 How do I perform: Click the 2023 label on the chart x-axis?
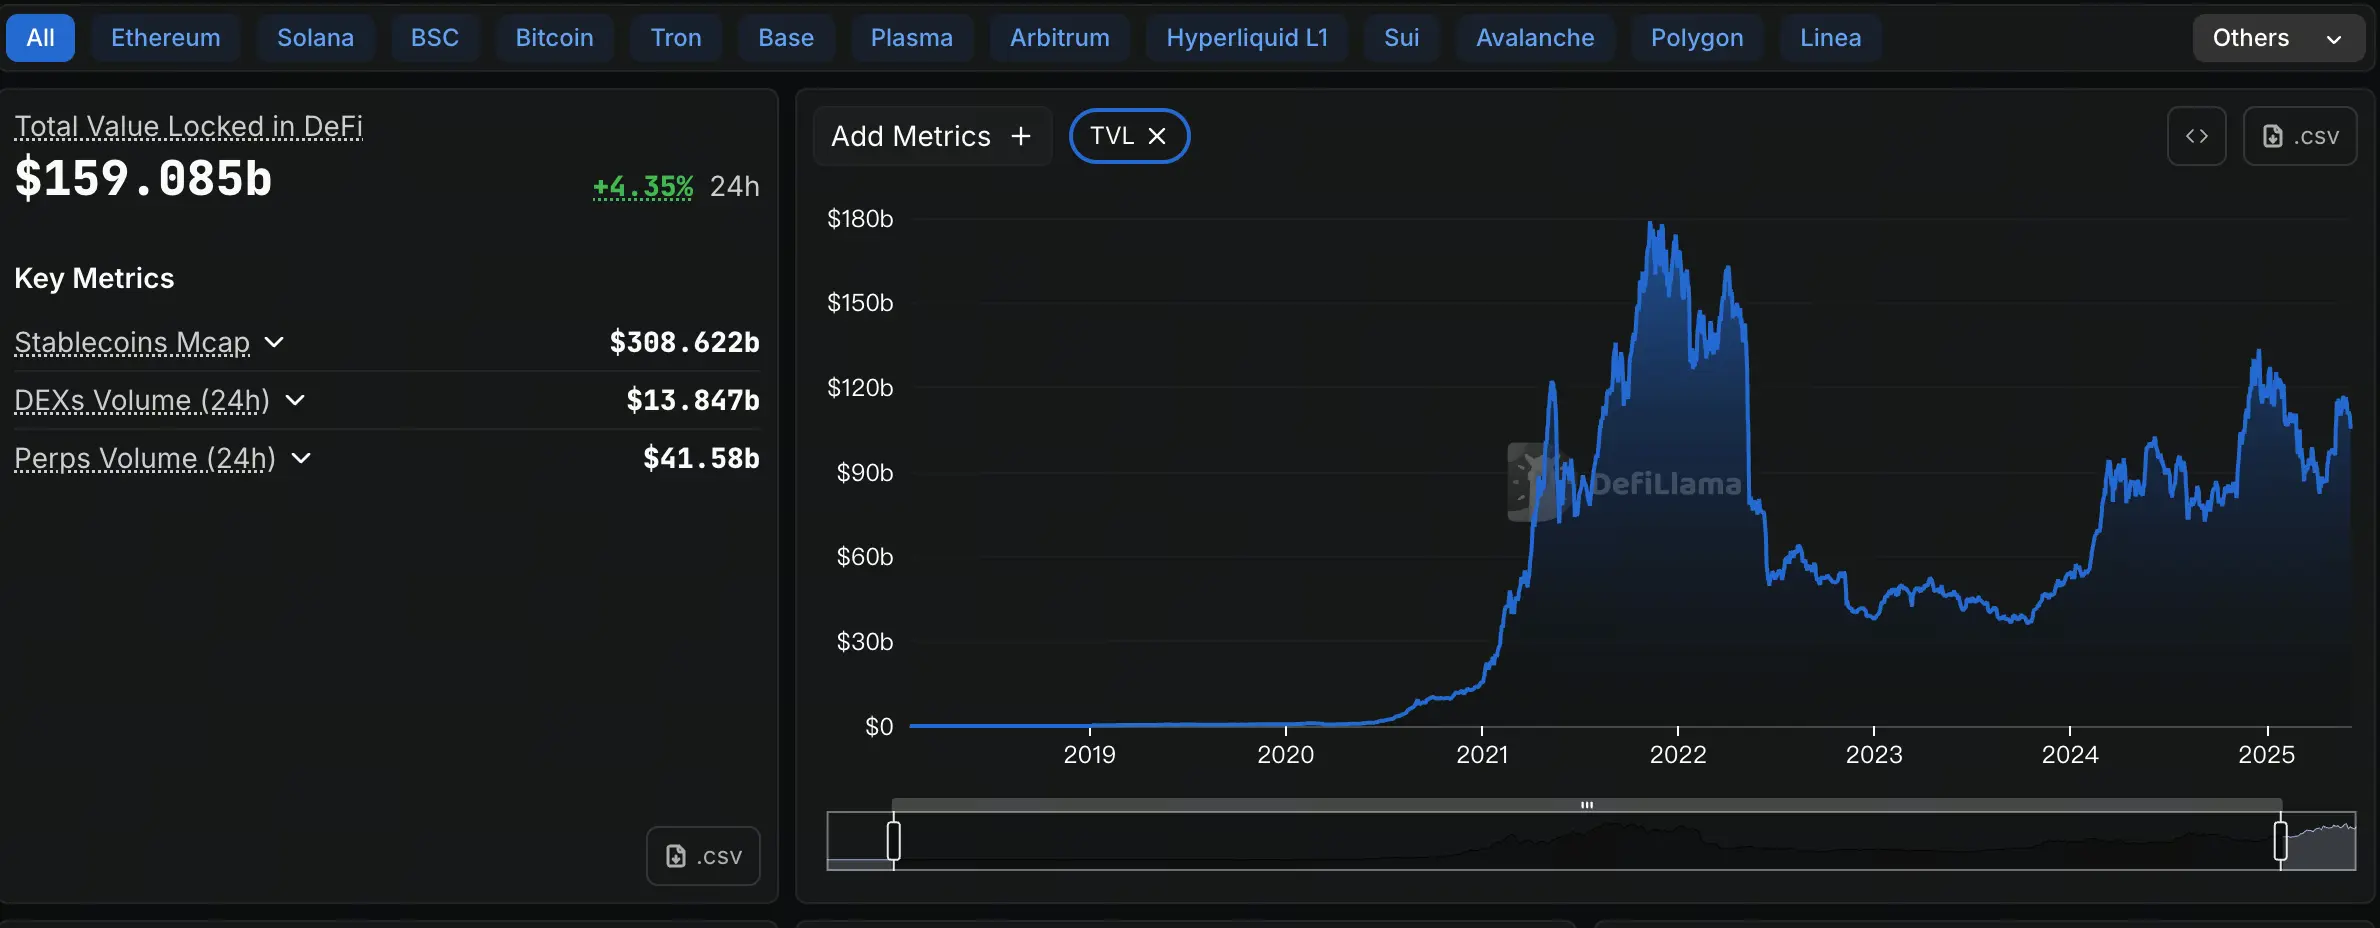coord(1874,754)
